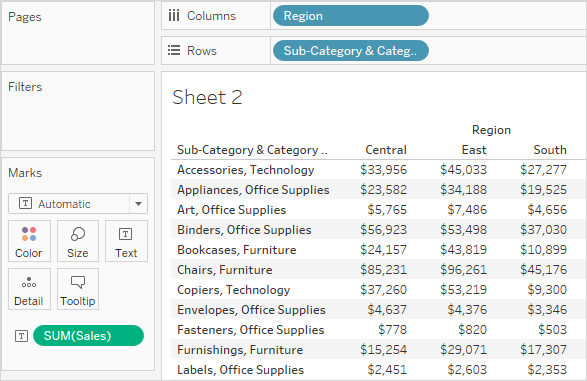The width and height of the screenshot is (587, 381).
Task: Open the Color marks card
Action: click(29, 241)
